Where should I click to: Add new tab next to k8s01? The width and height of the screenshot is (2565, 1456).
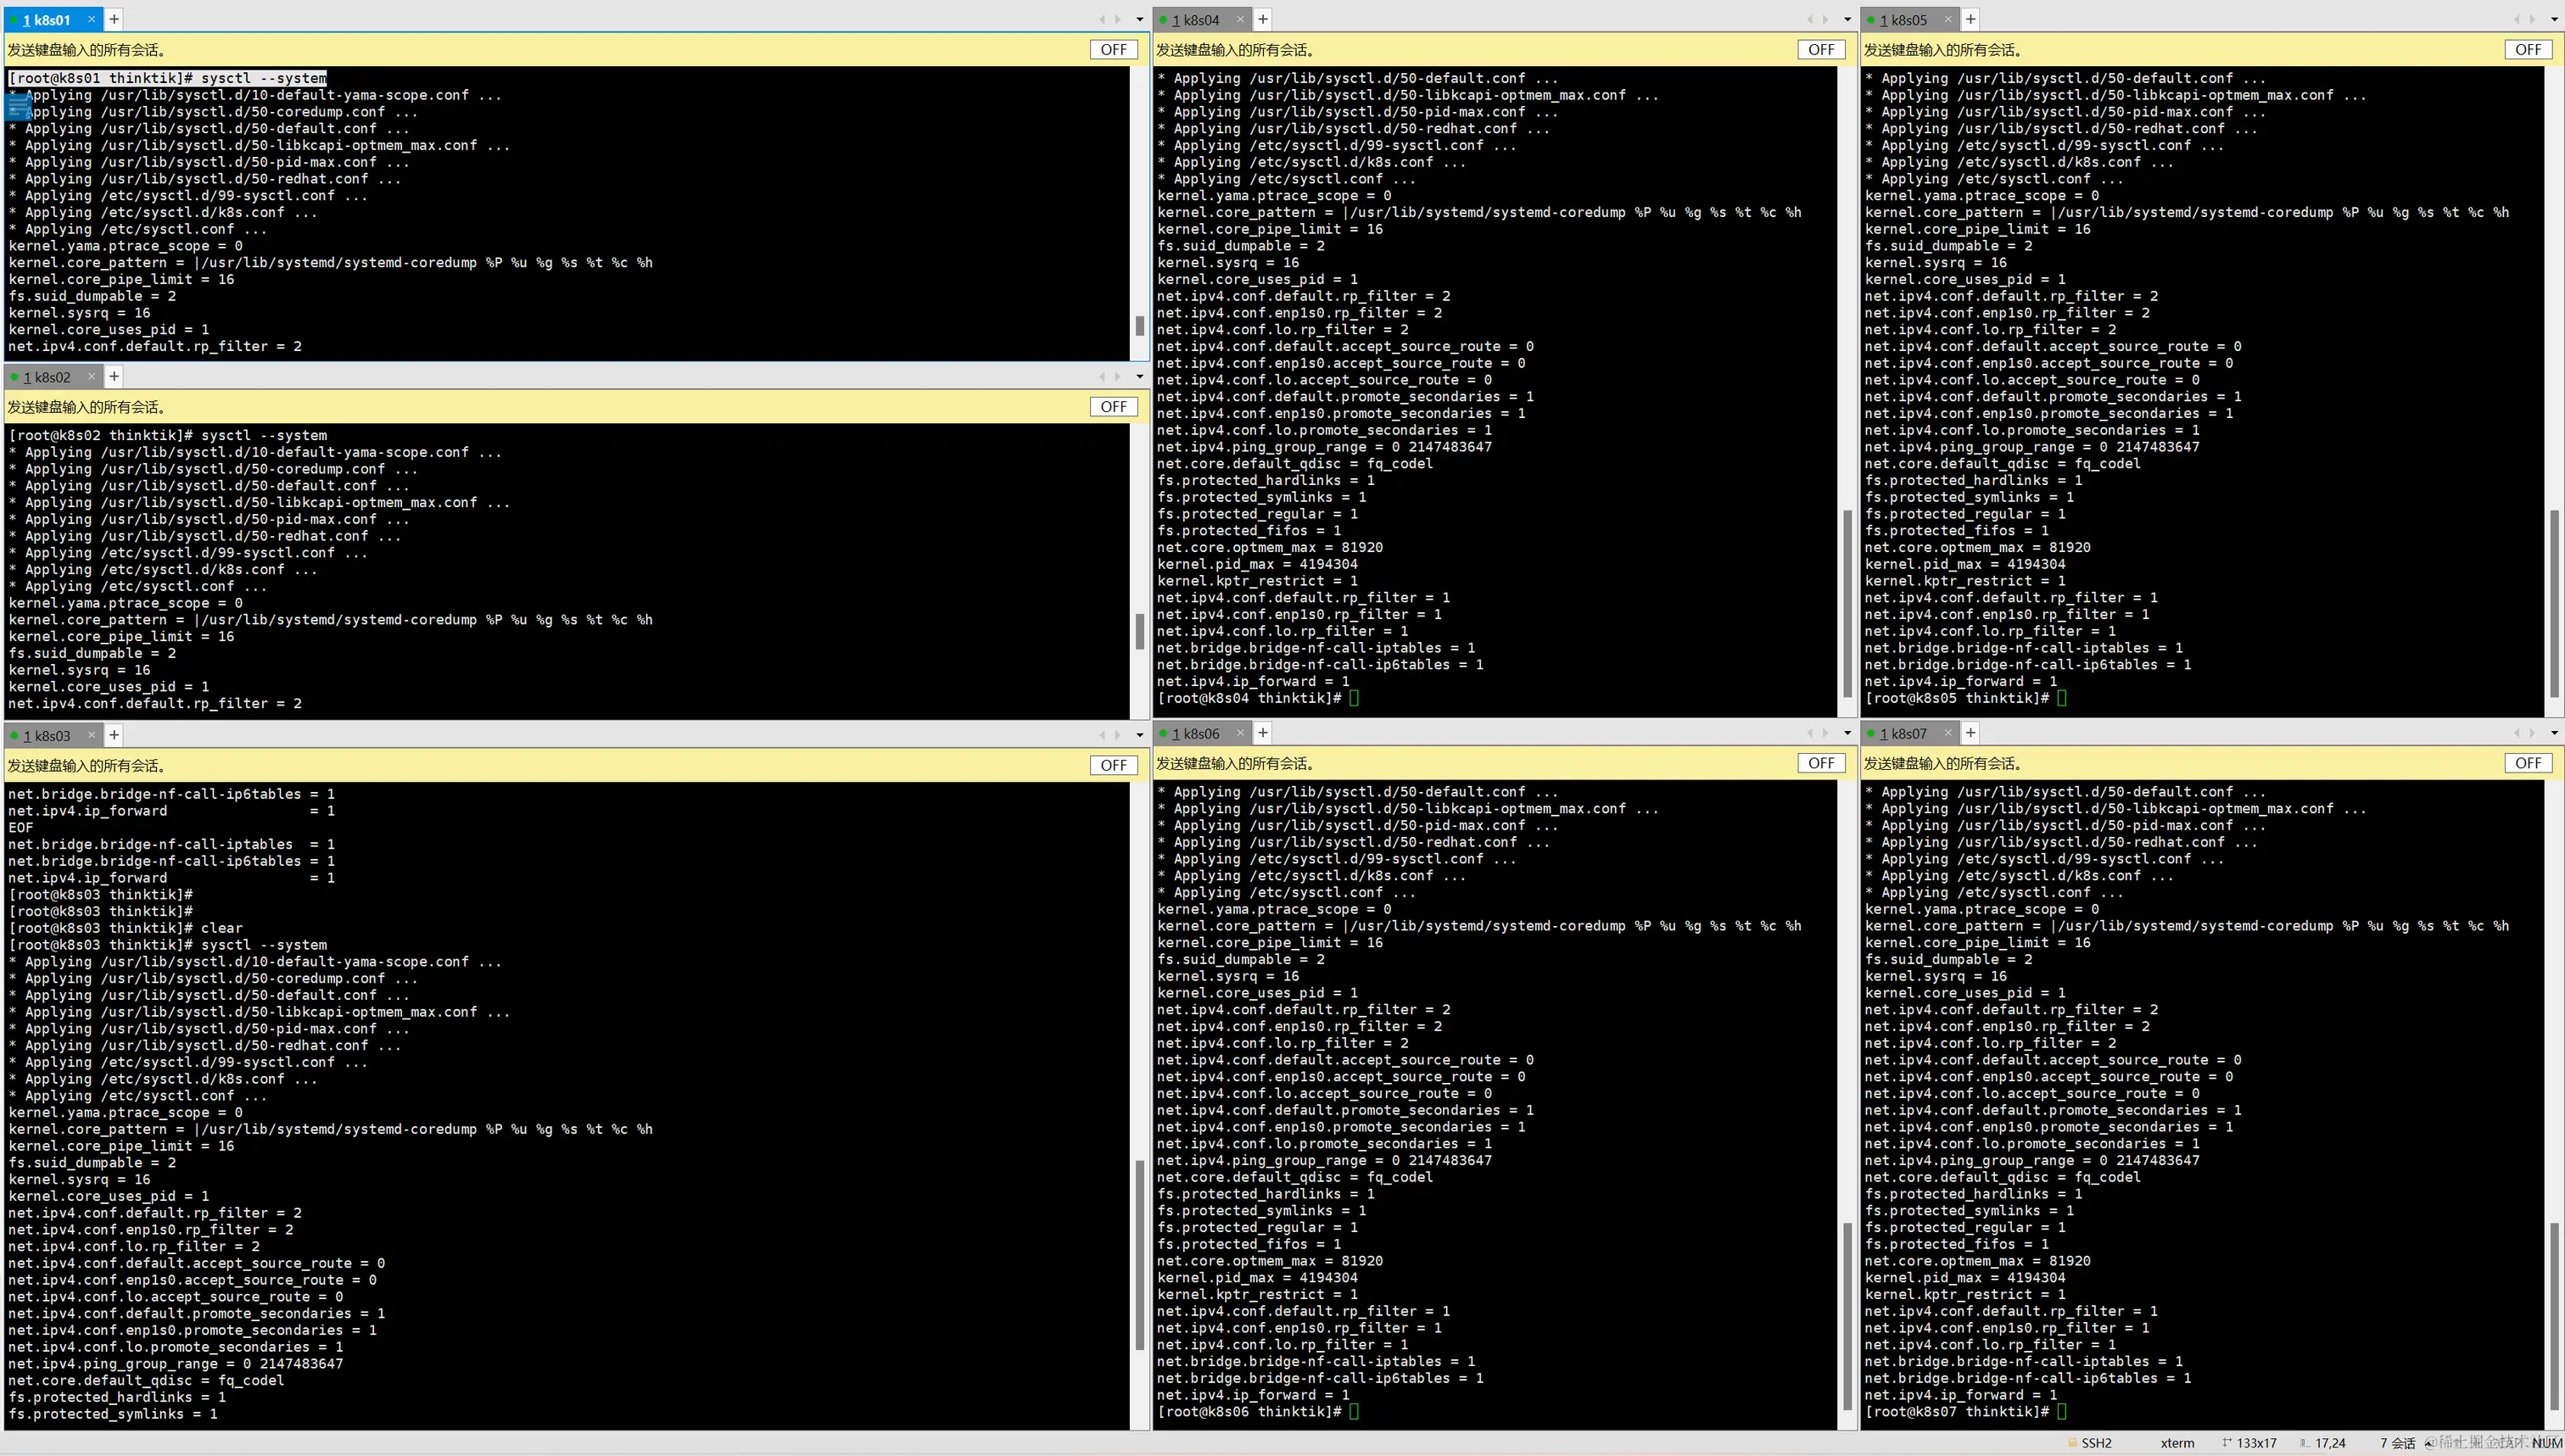[x=114, y=19]
